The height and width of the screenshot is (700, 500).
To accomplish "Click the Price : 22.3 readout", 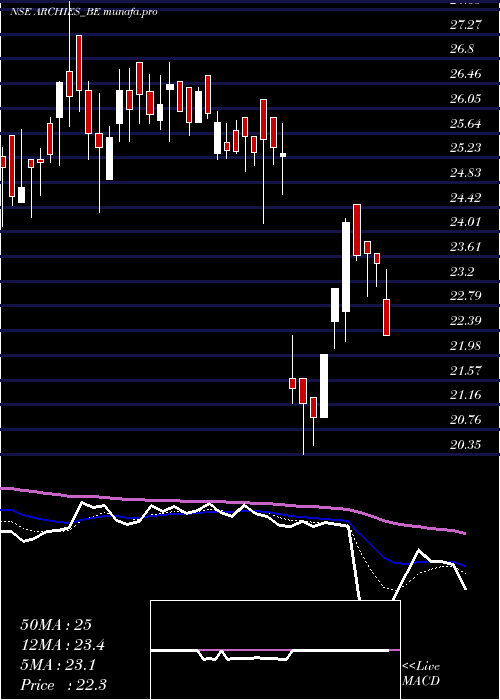I will (63, 685).
